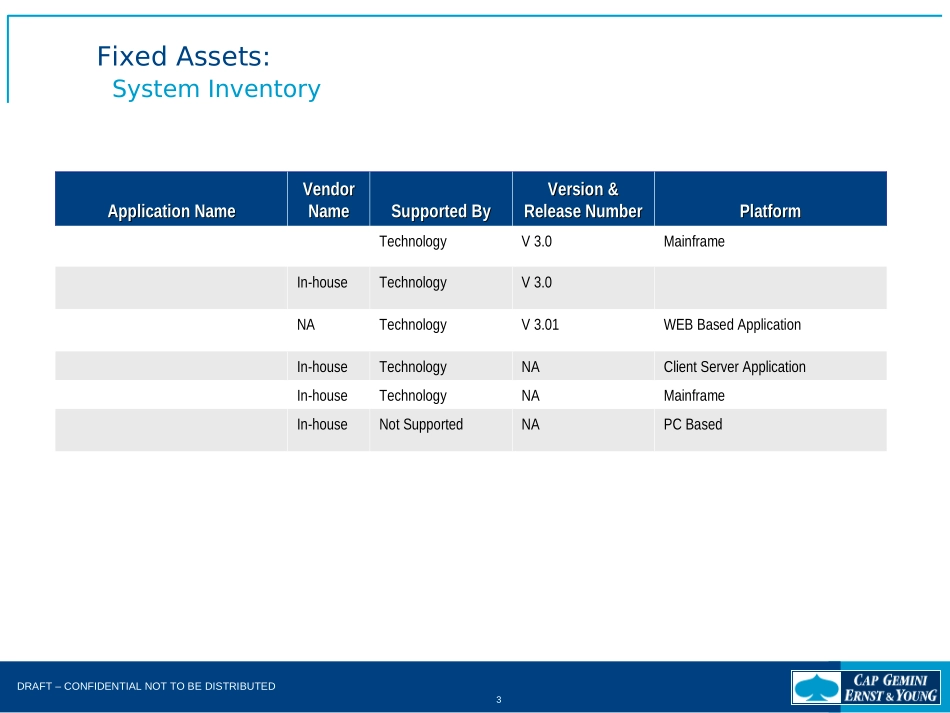This screenshot has width=950, height=713.
Task: Select 'V 3.0' in the row without a vendor
Action: (537, 241)
